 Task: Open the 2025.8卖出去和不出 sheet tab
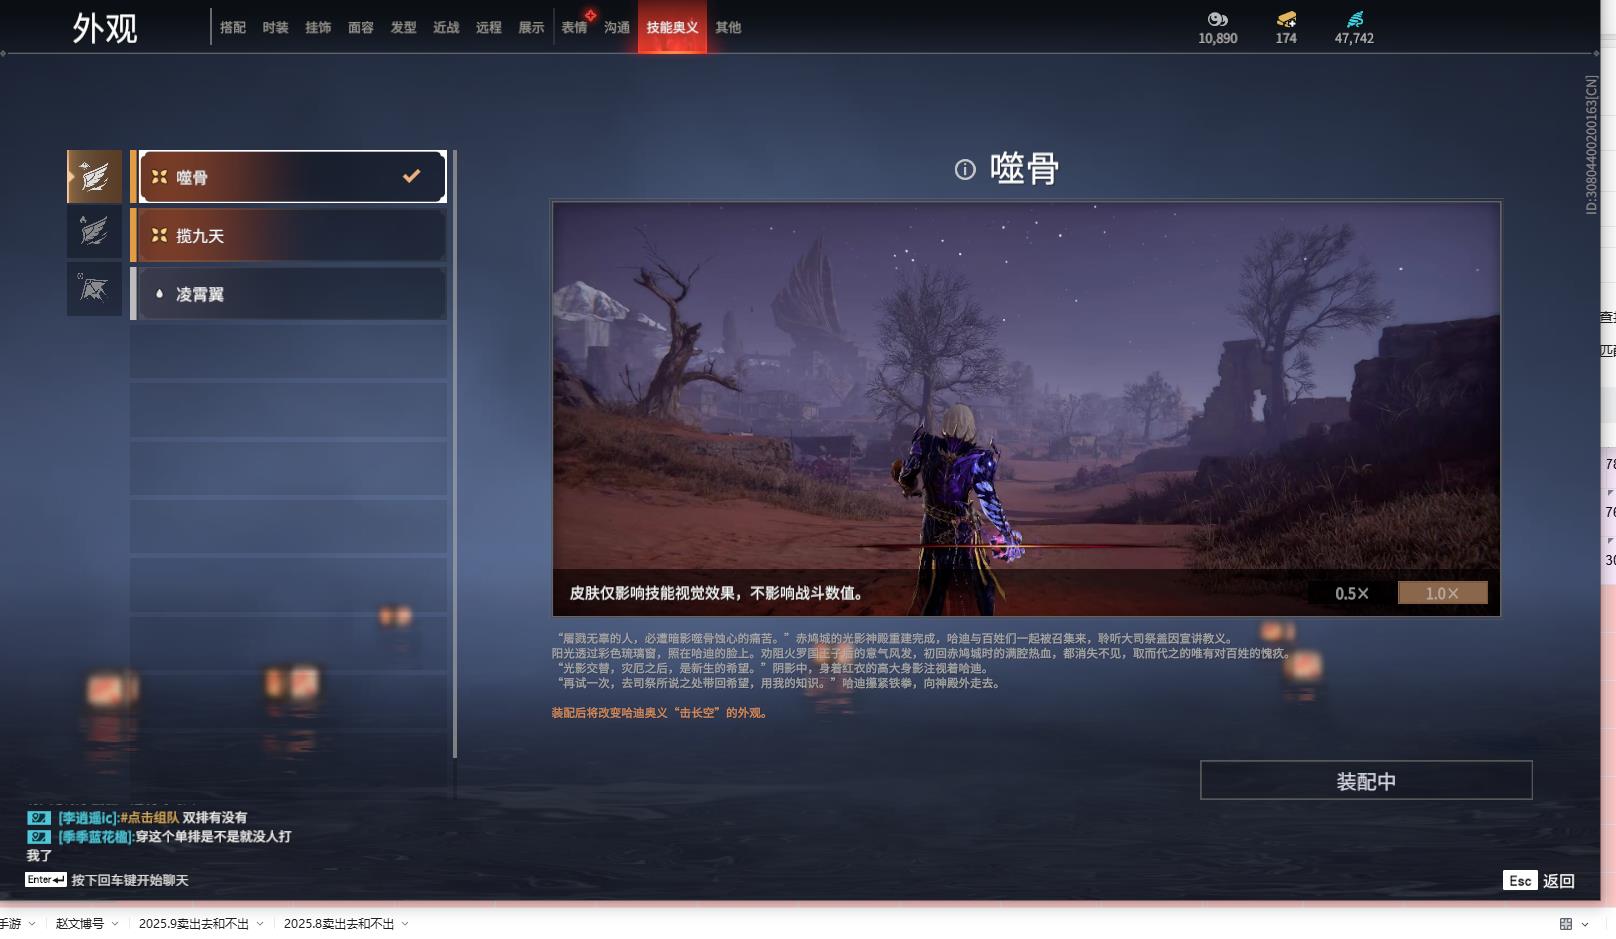pyautogui.click(x=339, y=924)
